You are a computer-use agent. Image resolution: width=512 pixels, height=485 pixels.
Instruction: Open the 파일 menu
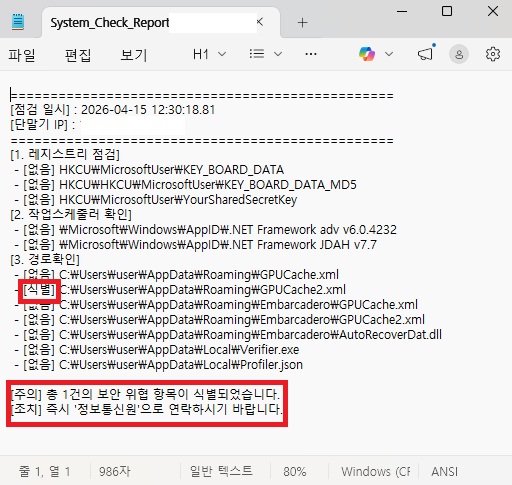(x=22, y=55)
